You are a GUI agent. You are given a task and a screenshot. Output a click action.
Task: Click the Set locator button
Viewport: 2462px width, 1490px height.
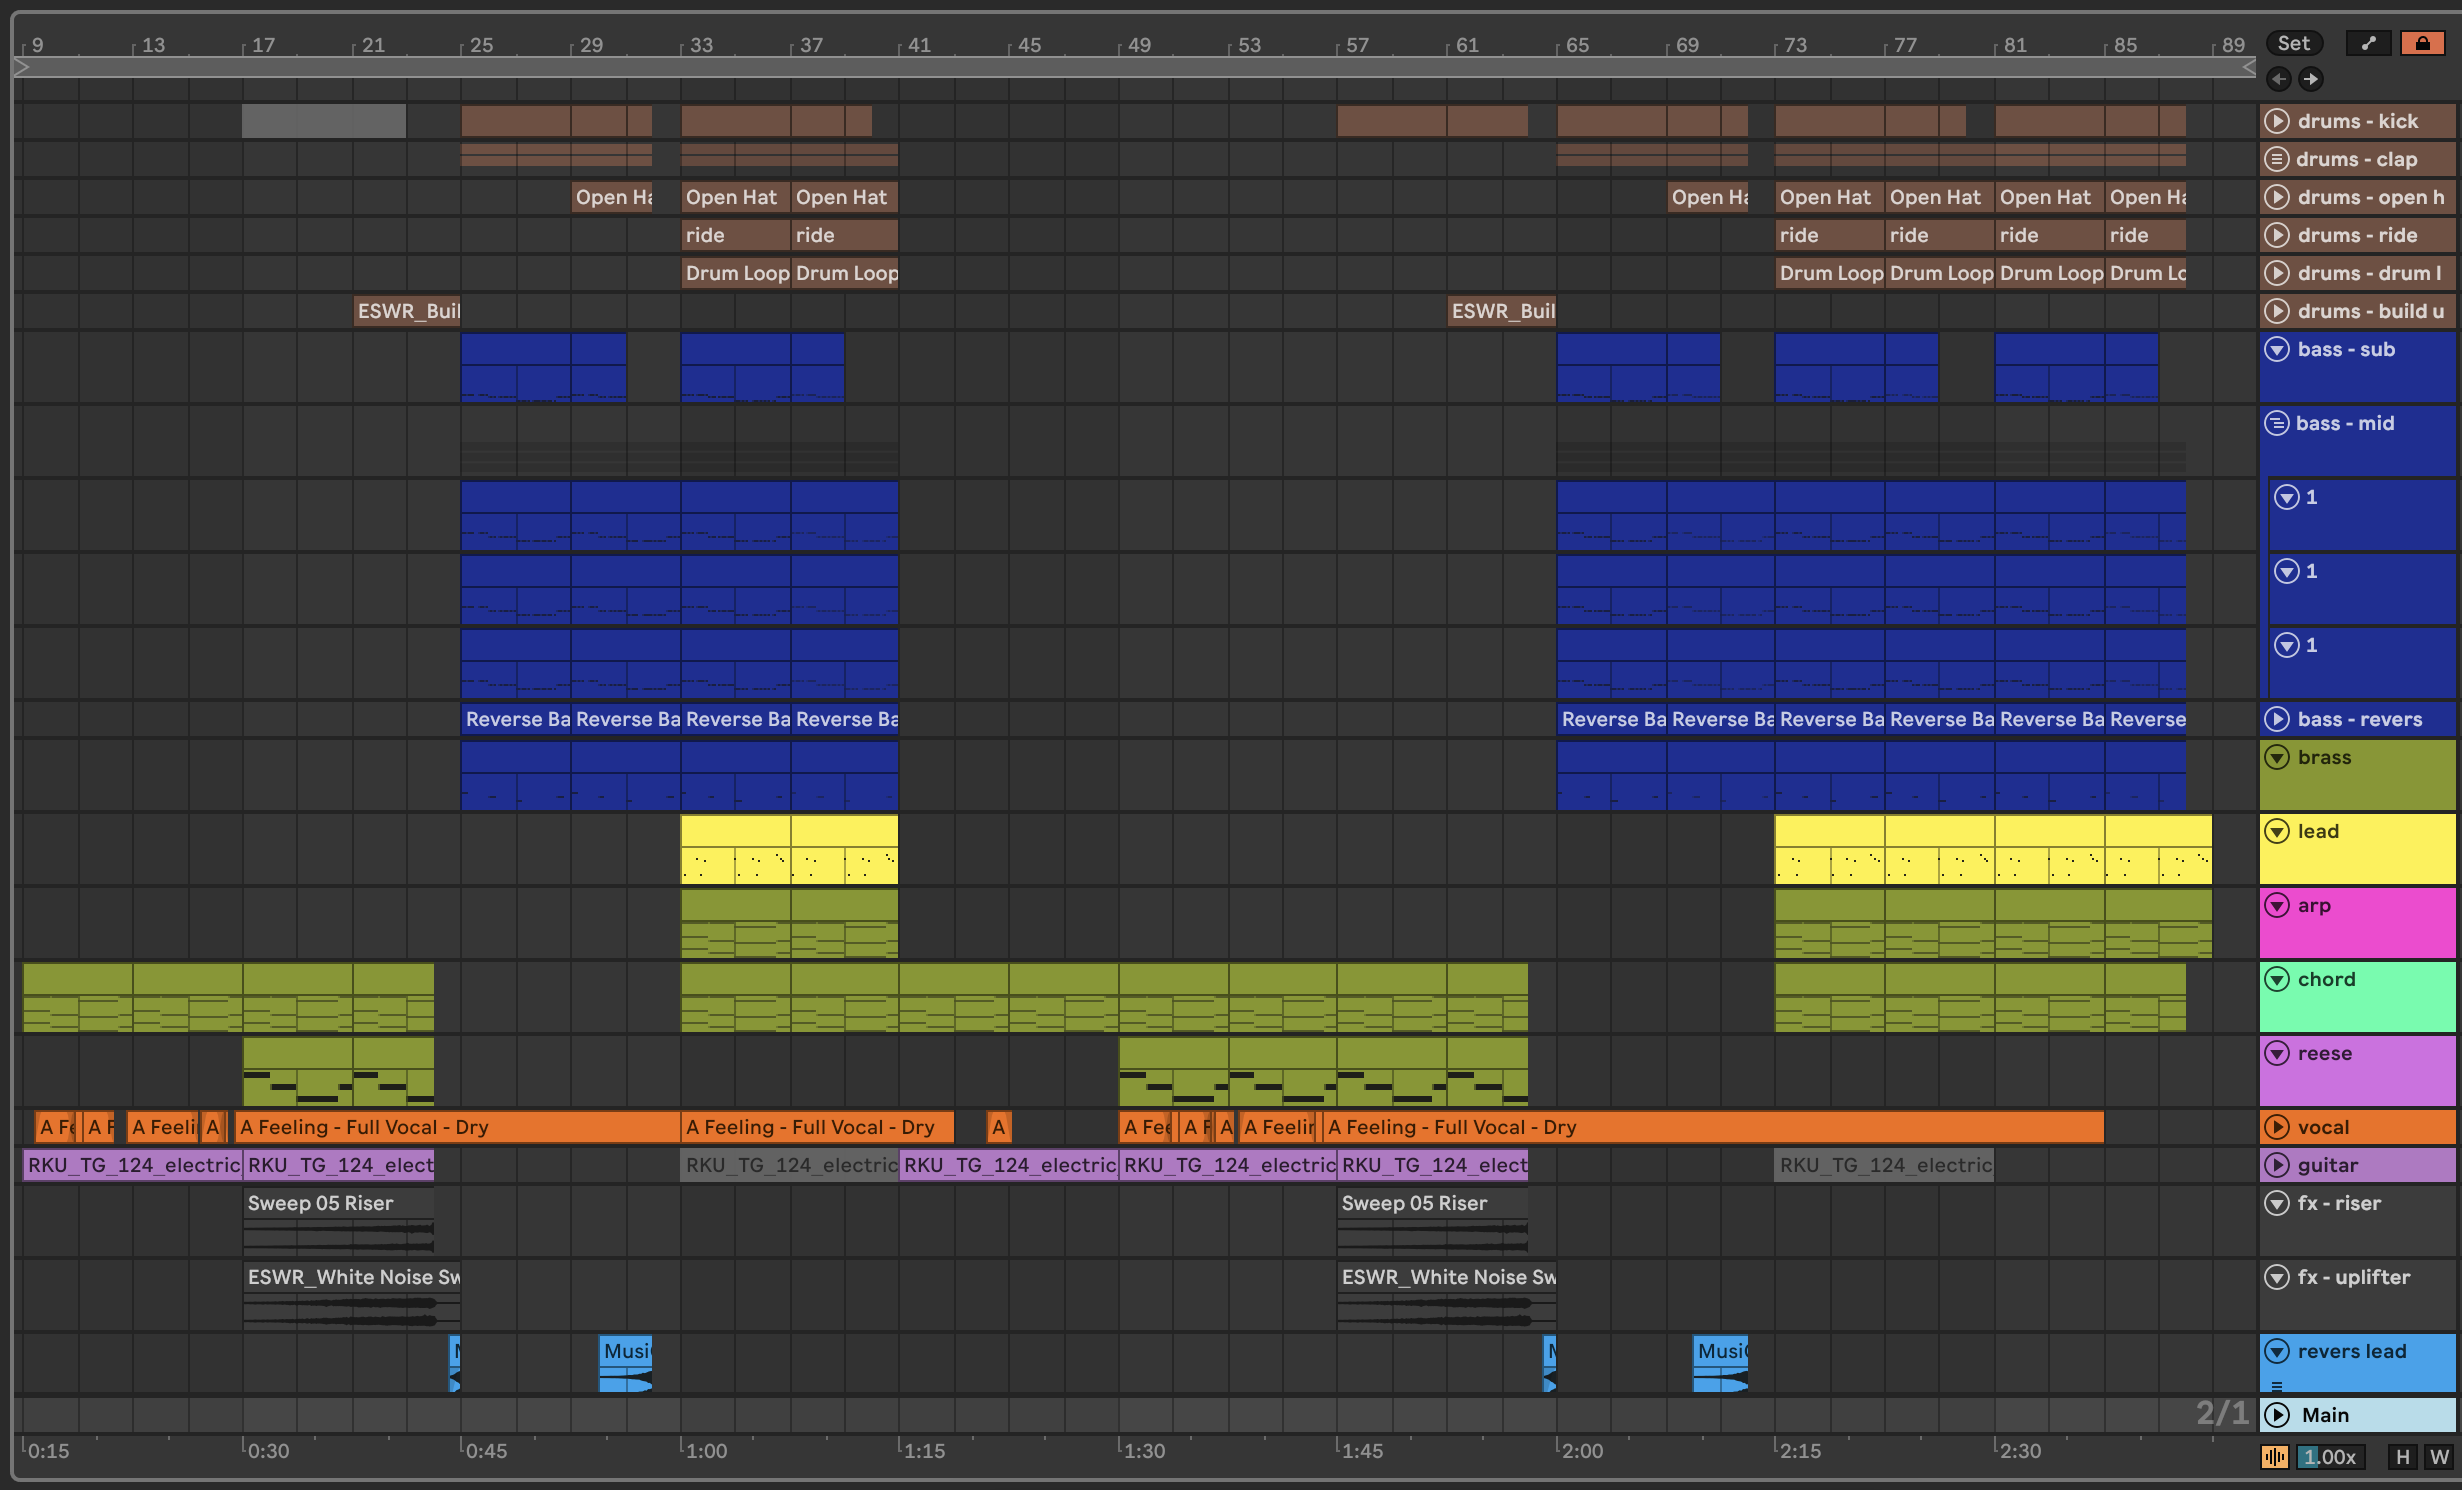[2293, 43]
